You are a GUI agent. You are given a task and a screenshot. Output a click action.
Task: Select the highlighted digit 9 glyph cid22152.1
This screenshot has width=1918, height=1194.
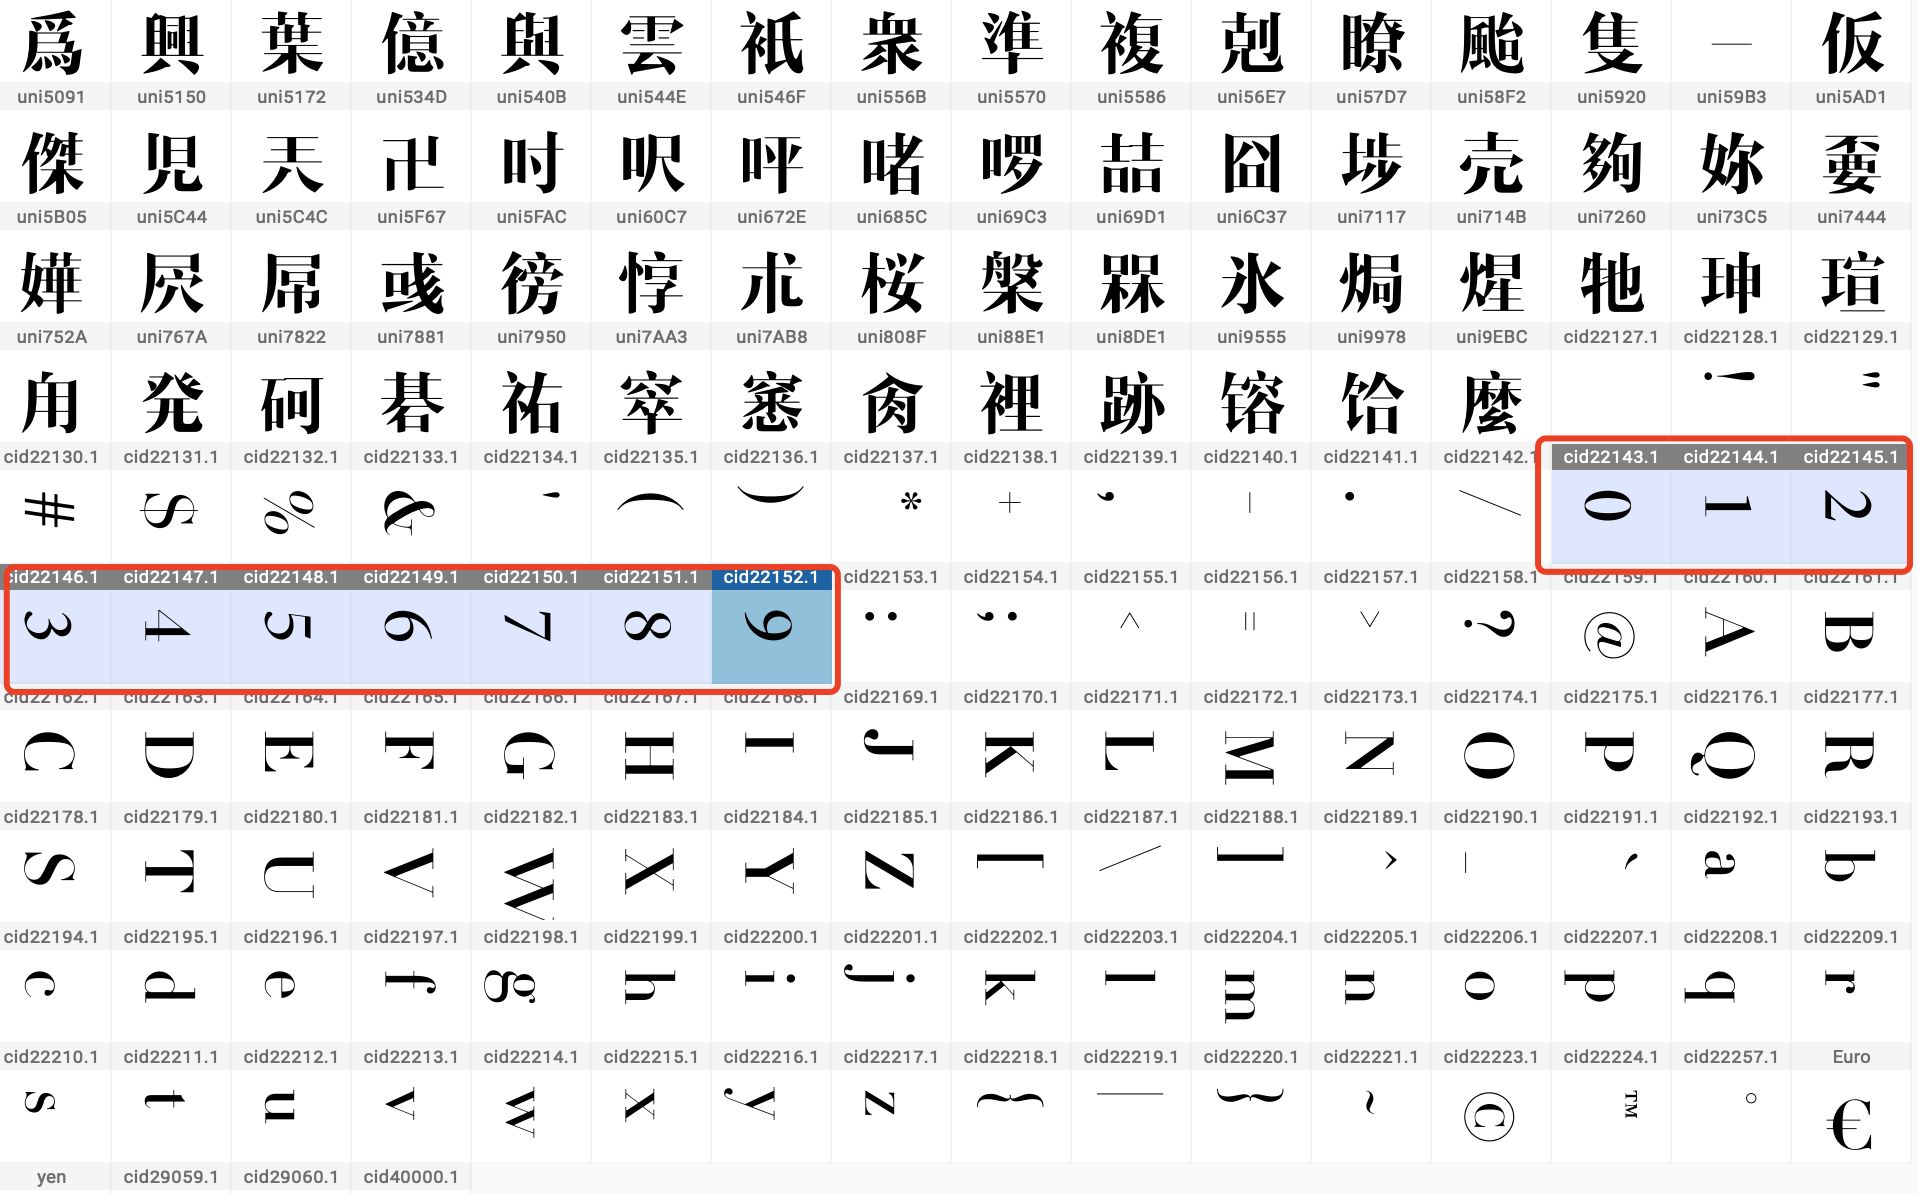[x=771, y=630]
